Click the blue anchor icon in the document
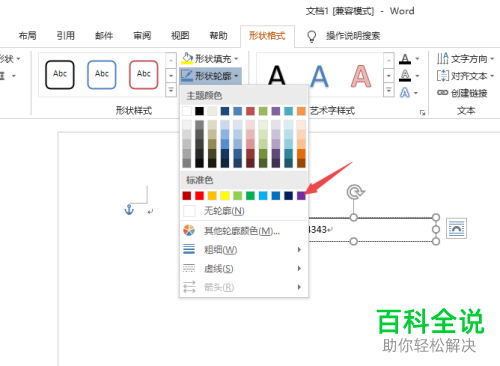Image resolution: width=500 pixels, height=366 pixels. 129,210
